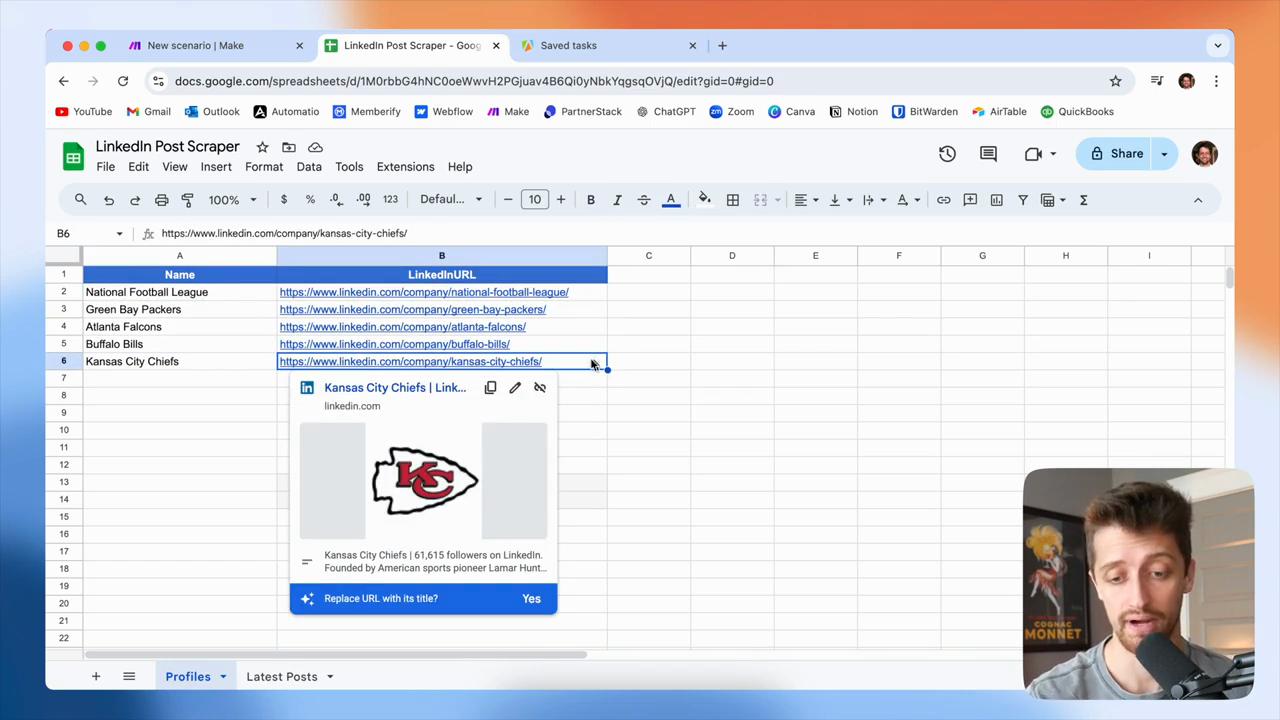Open the borders tool
Screen dimensions: 1280x720
[733, 200]
